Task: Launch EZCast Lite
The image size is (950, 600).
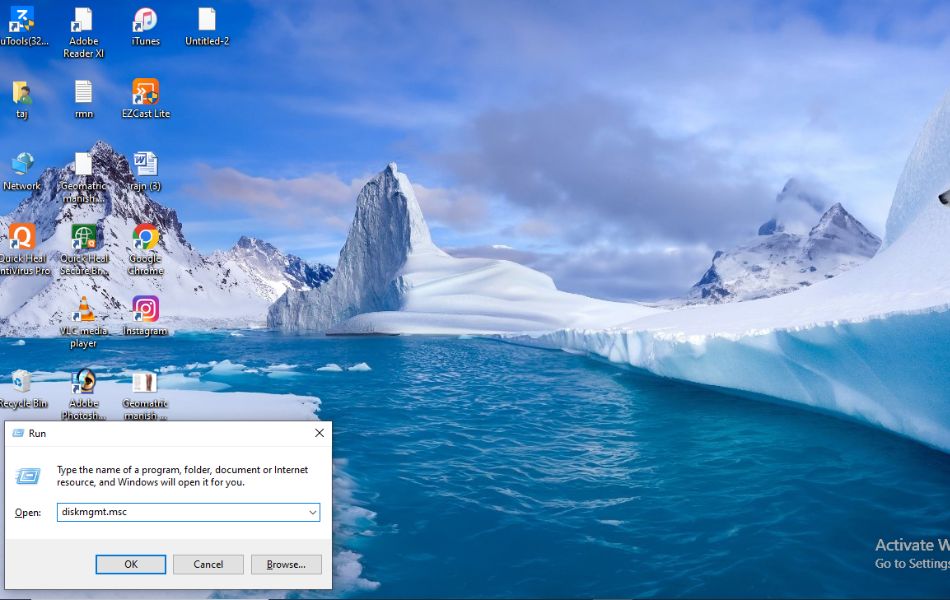Action: [144, 96]
